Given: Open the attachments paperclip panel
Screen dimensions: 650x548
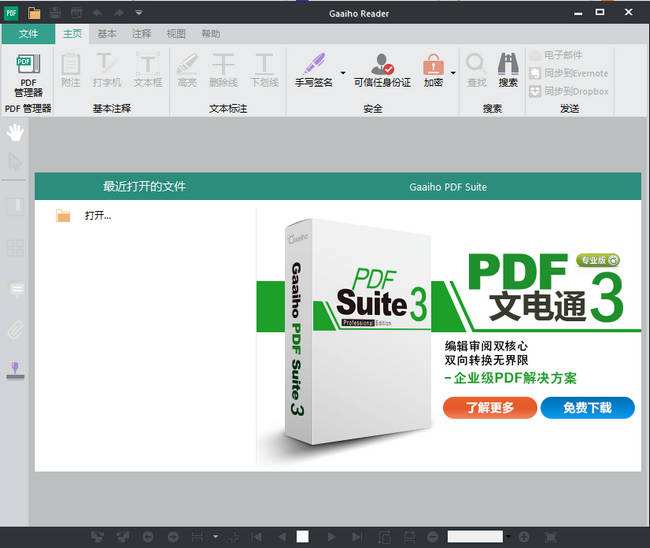Looking at the screenshot, I should point(16,330).
